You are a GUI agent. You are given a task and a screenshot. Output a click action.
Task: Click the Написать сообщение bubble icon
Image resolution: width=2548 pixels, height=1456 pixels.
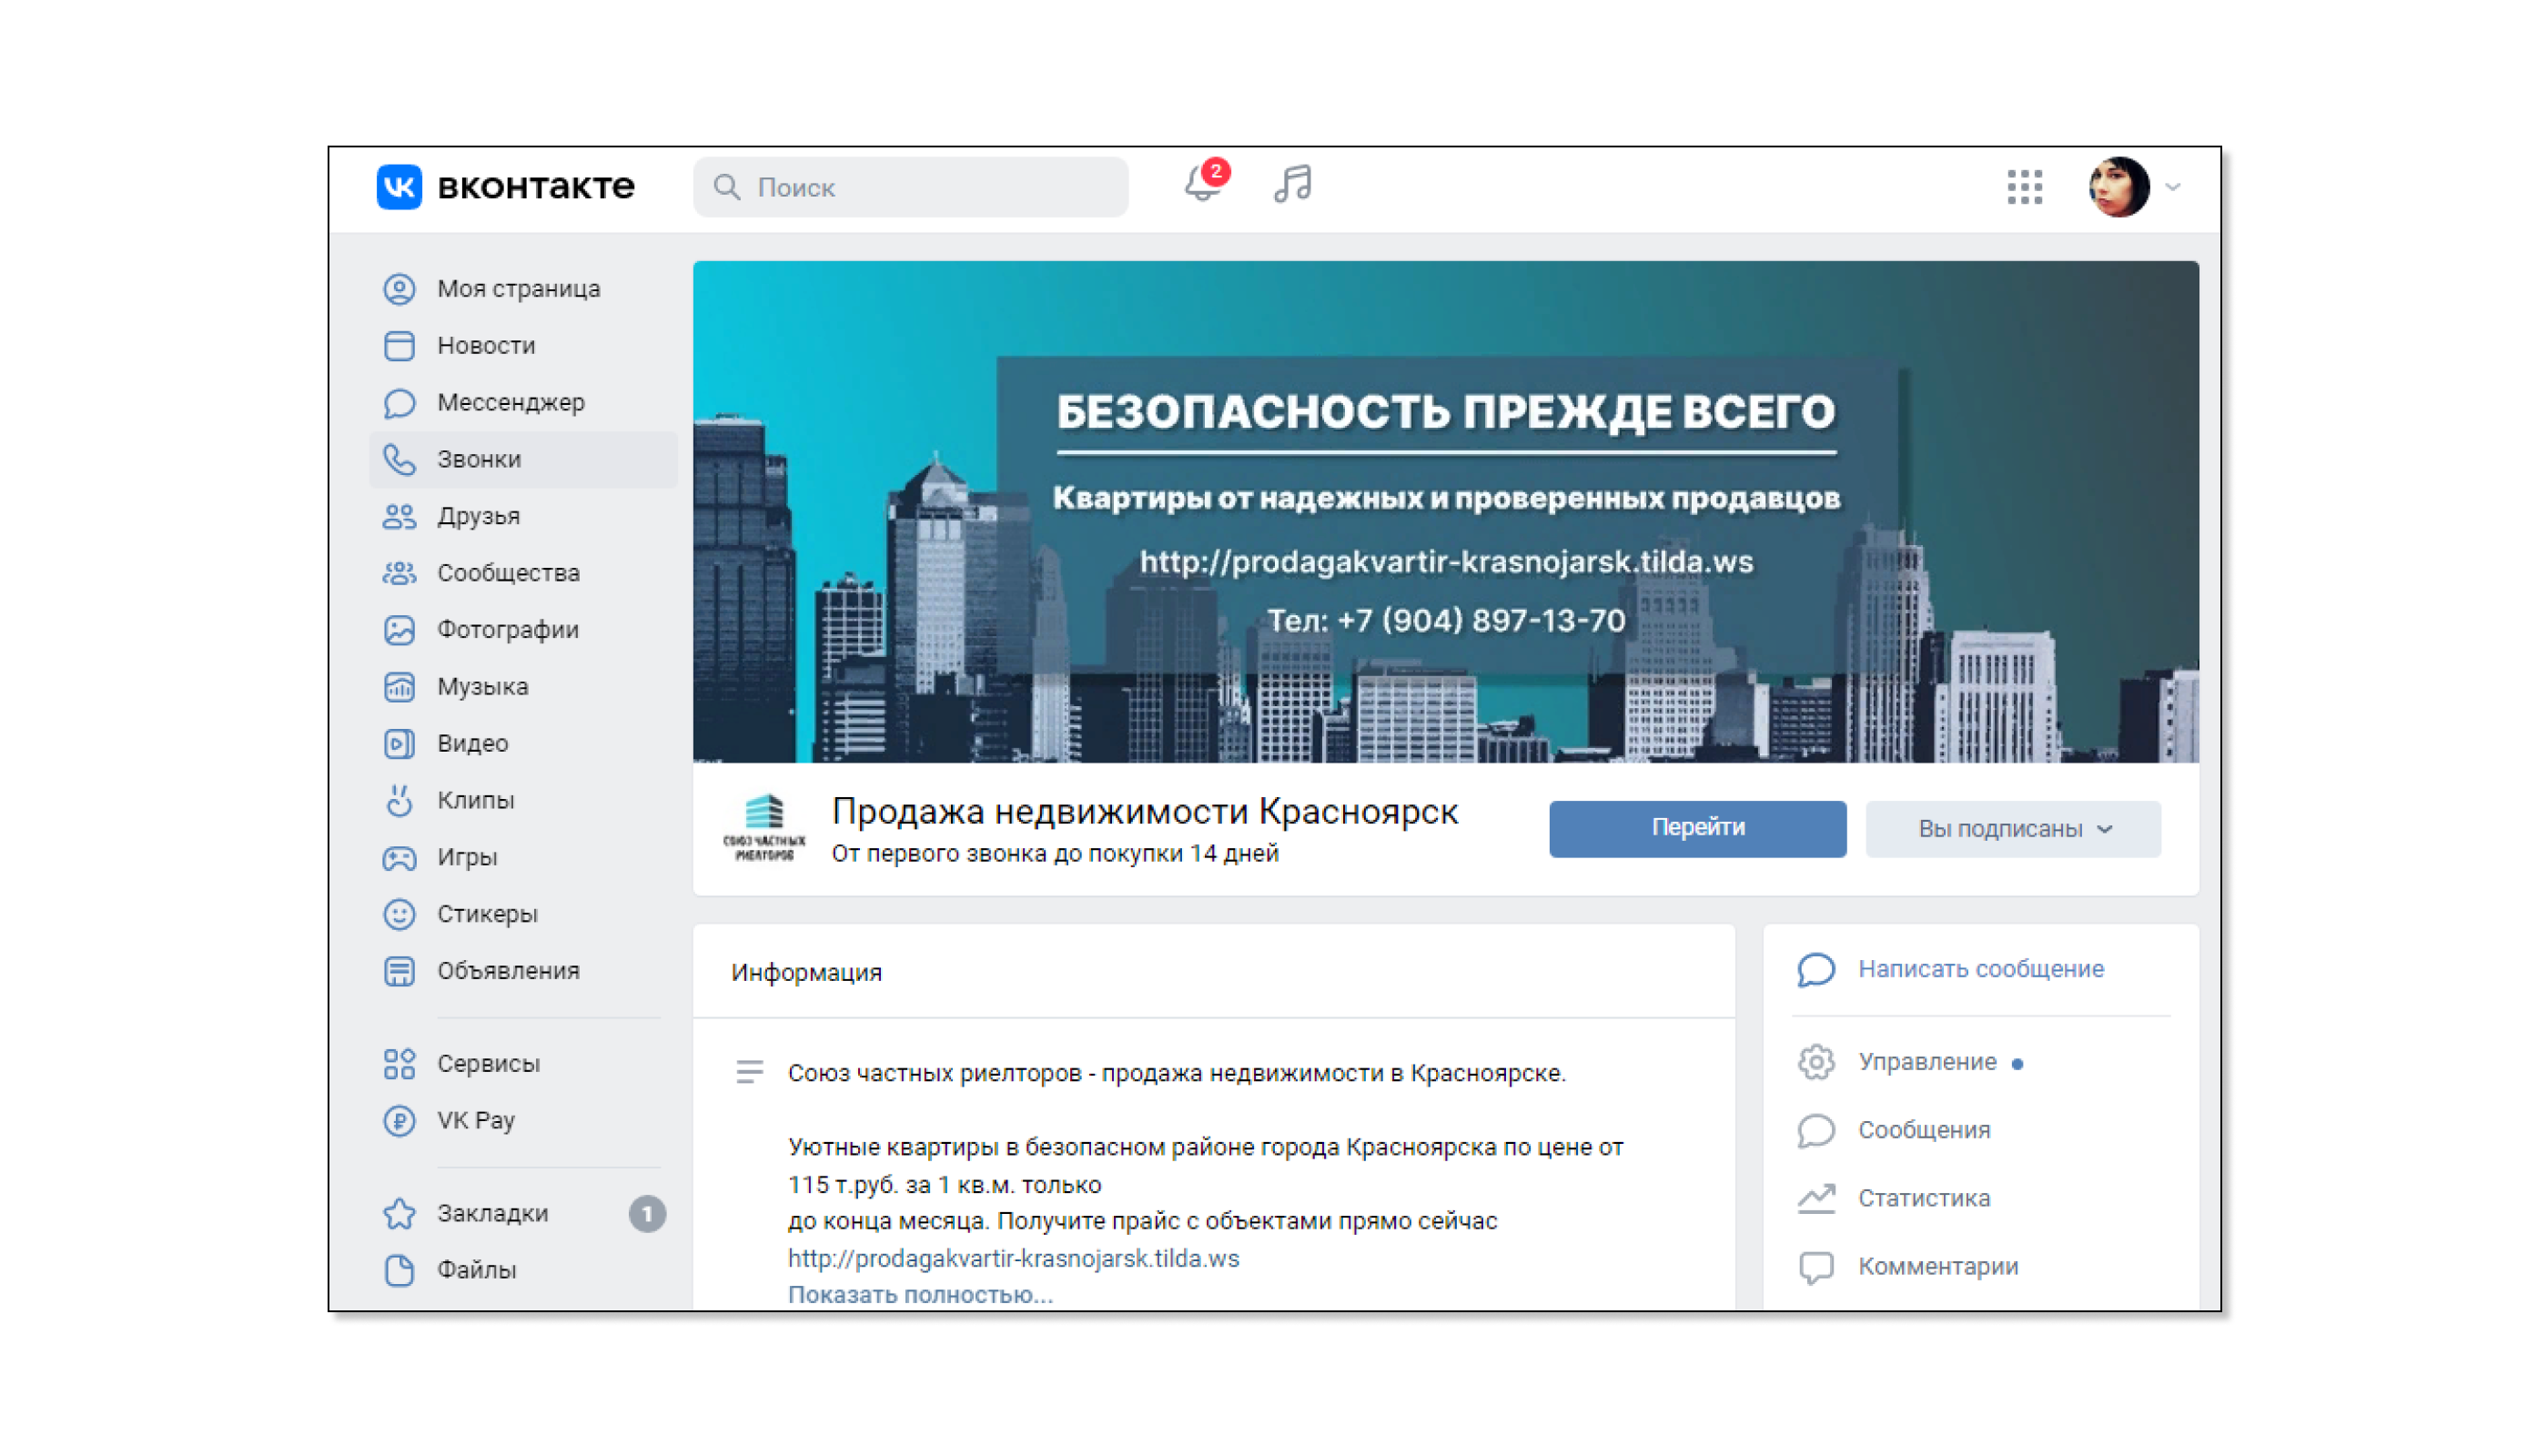1816,970
